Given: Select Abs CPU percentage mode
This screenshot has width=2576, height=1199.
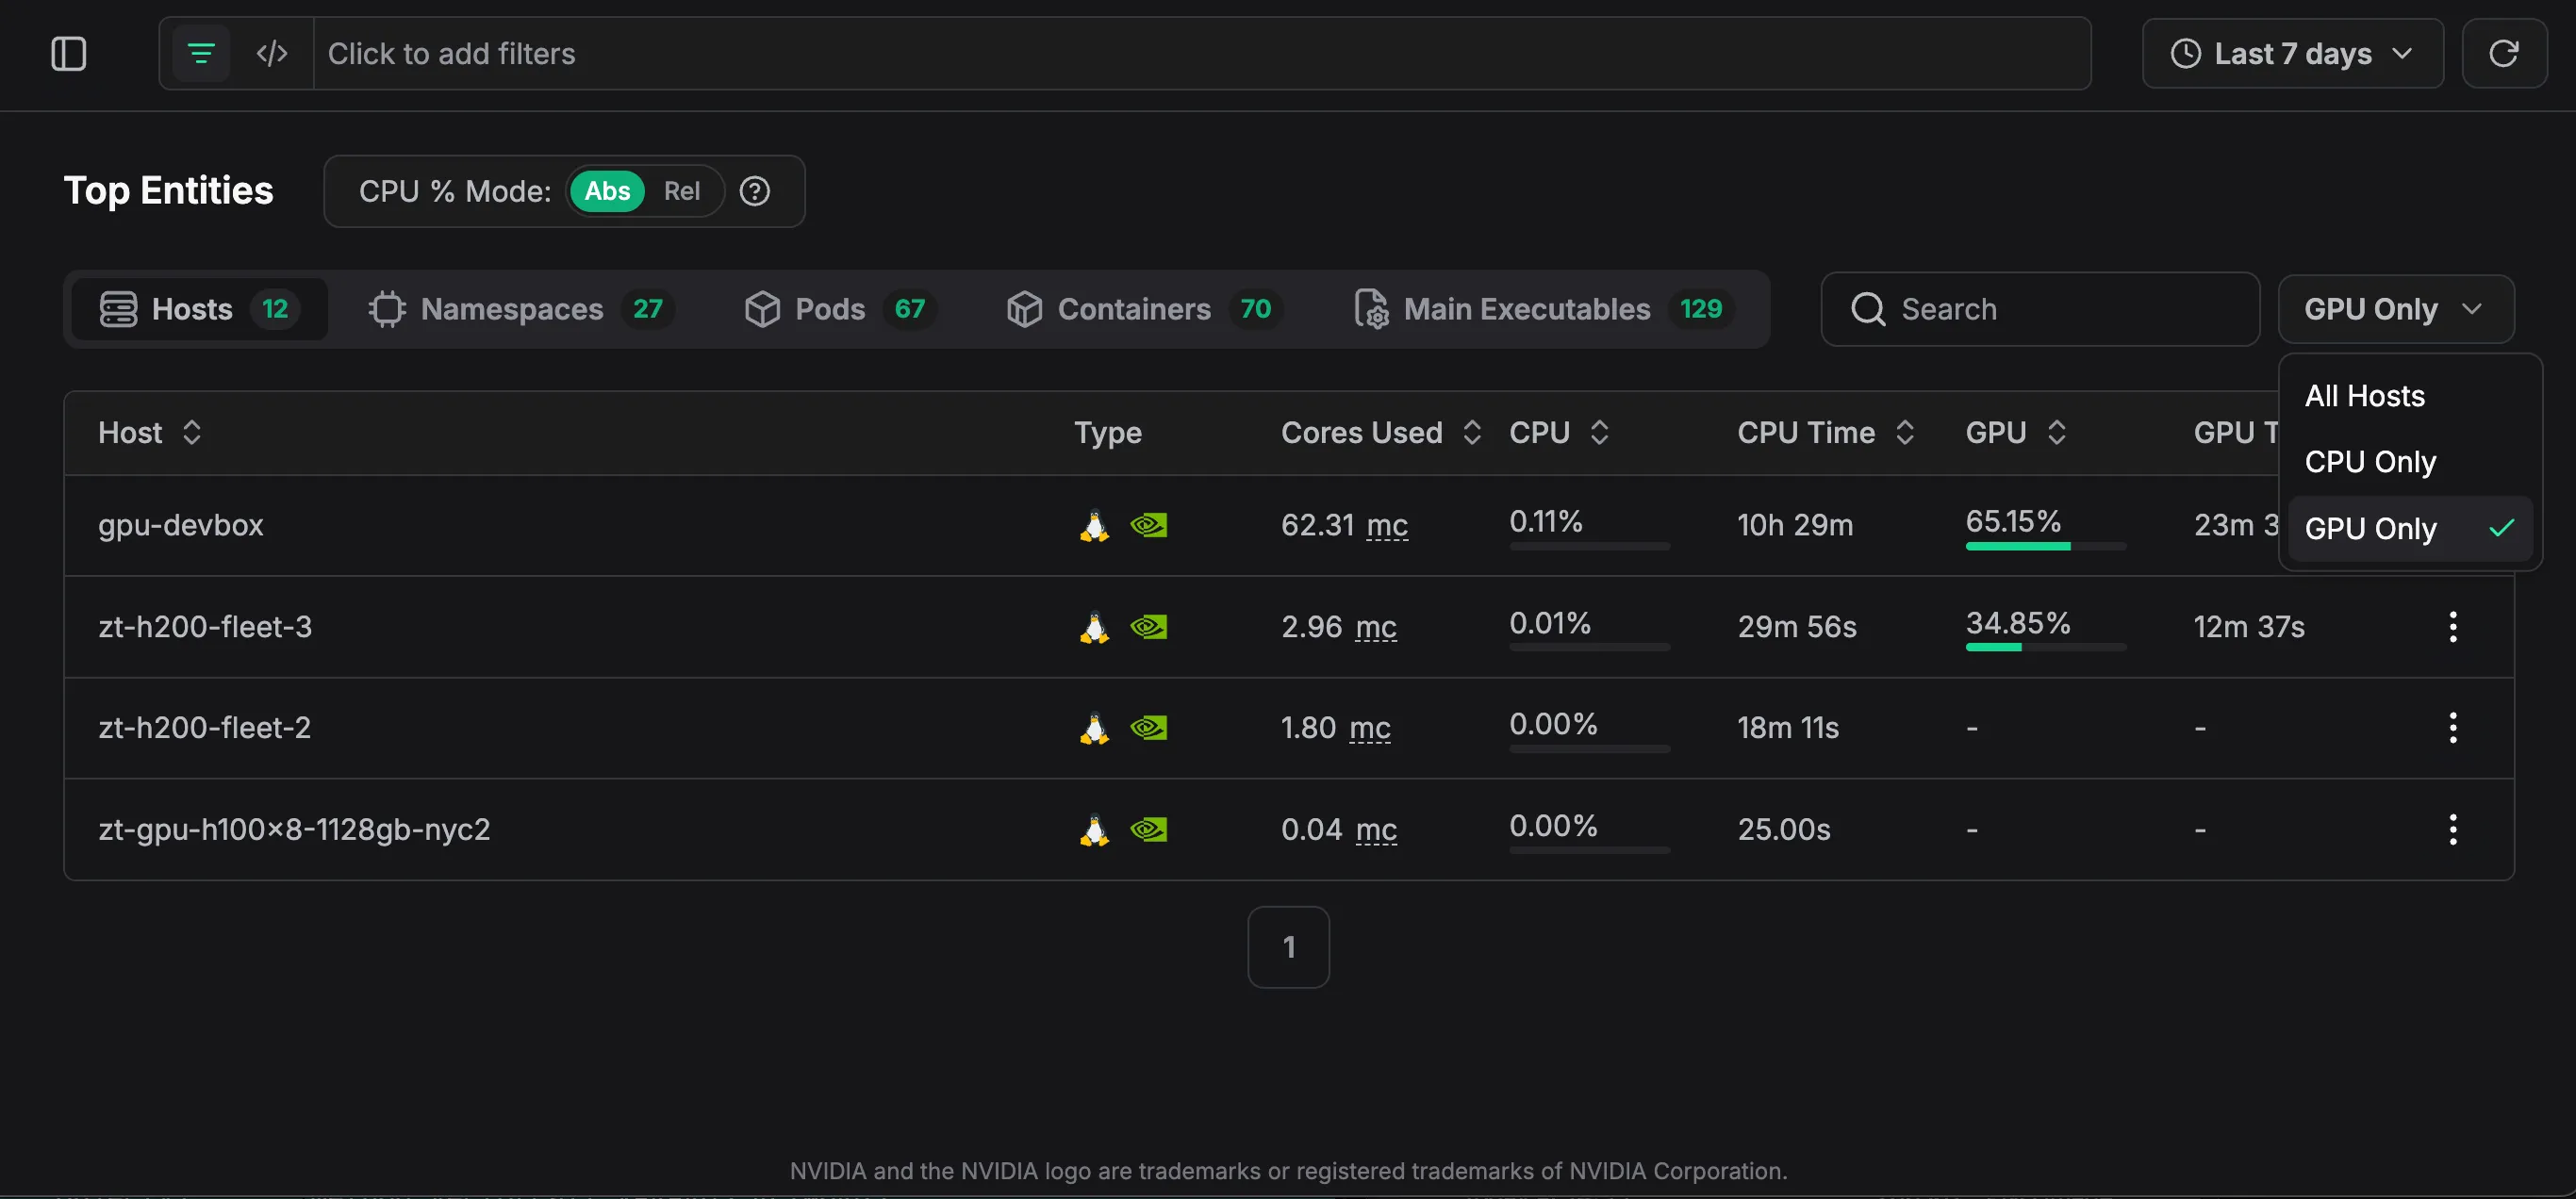Looking at the screenshot, I should (607, 191).
